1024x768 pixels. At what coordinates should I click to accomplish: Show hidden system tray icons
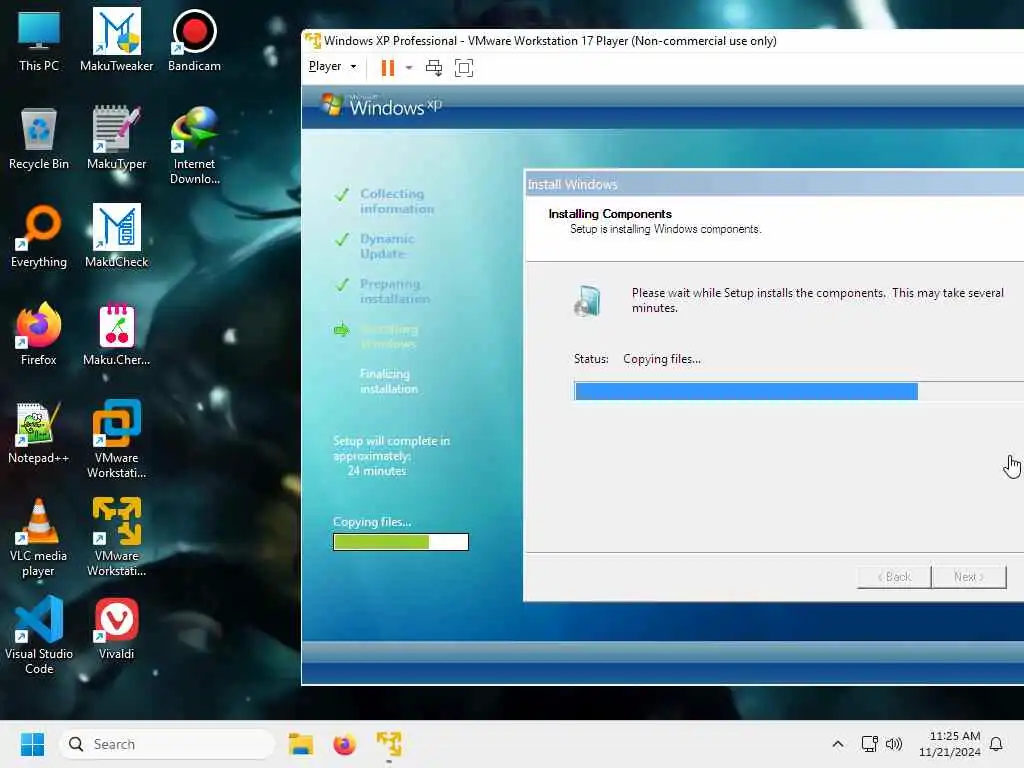pos(838,744)
